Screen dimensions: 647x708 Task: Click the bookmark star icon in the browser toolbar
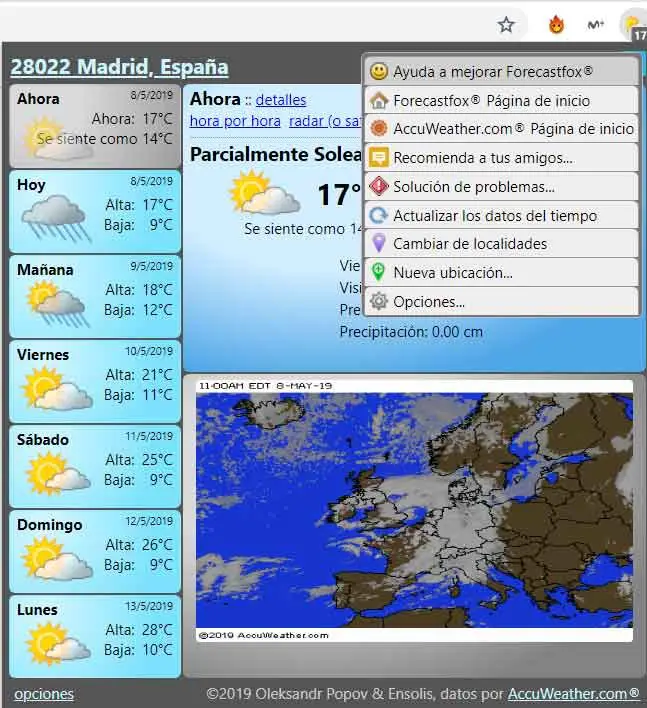coord(506,24)
